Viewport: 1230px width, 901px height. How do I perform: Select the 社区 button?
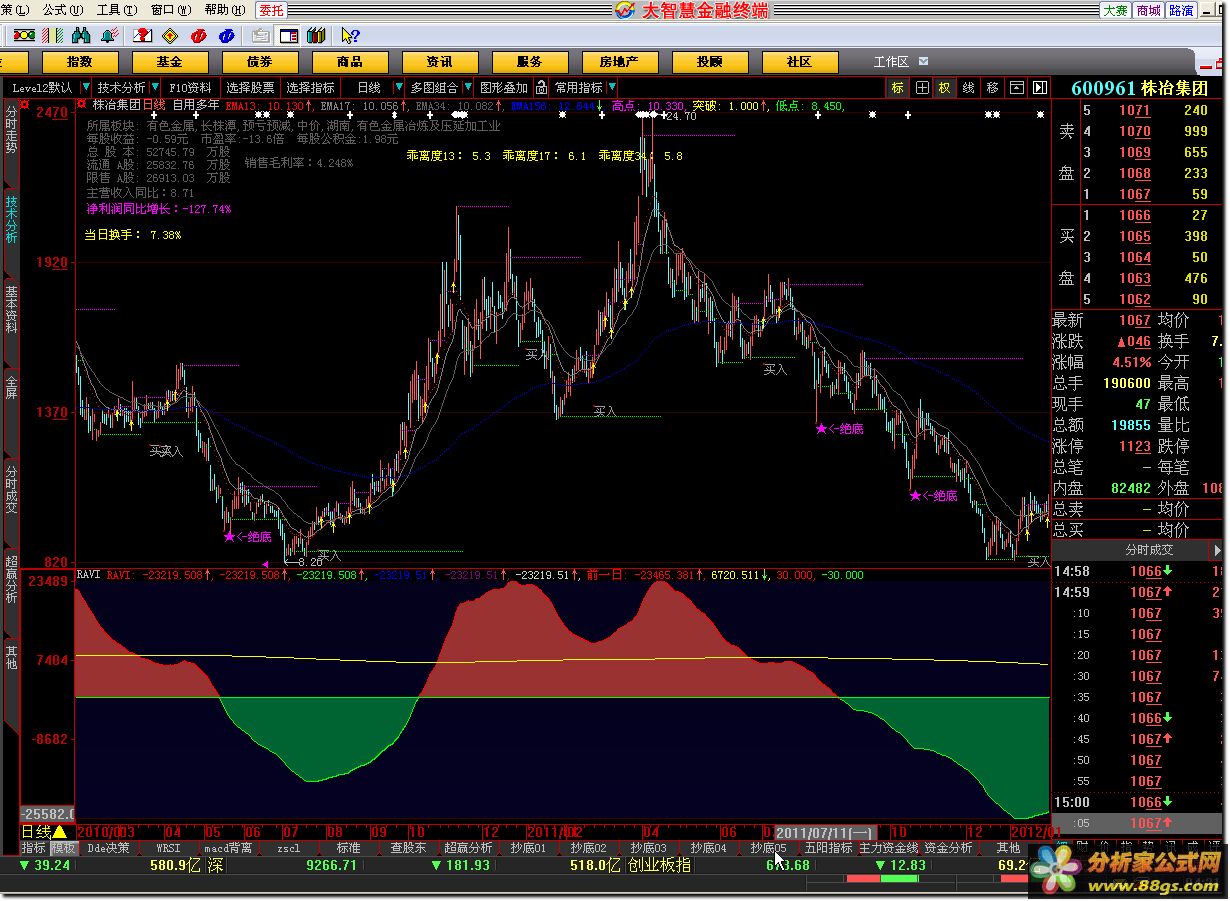[800, 62]
